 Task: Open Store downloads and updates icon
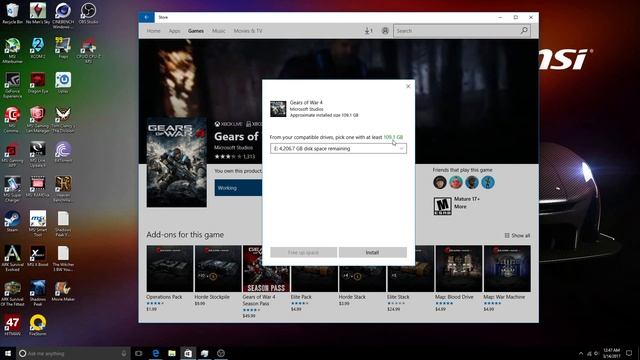coord(368,31)
